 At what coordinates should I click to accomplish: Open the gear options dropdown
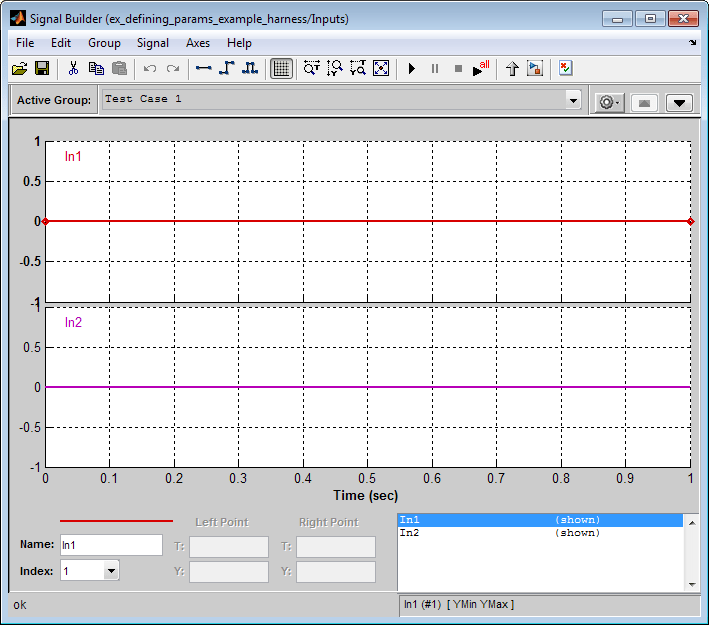click(x=609, y=103)
